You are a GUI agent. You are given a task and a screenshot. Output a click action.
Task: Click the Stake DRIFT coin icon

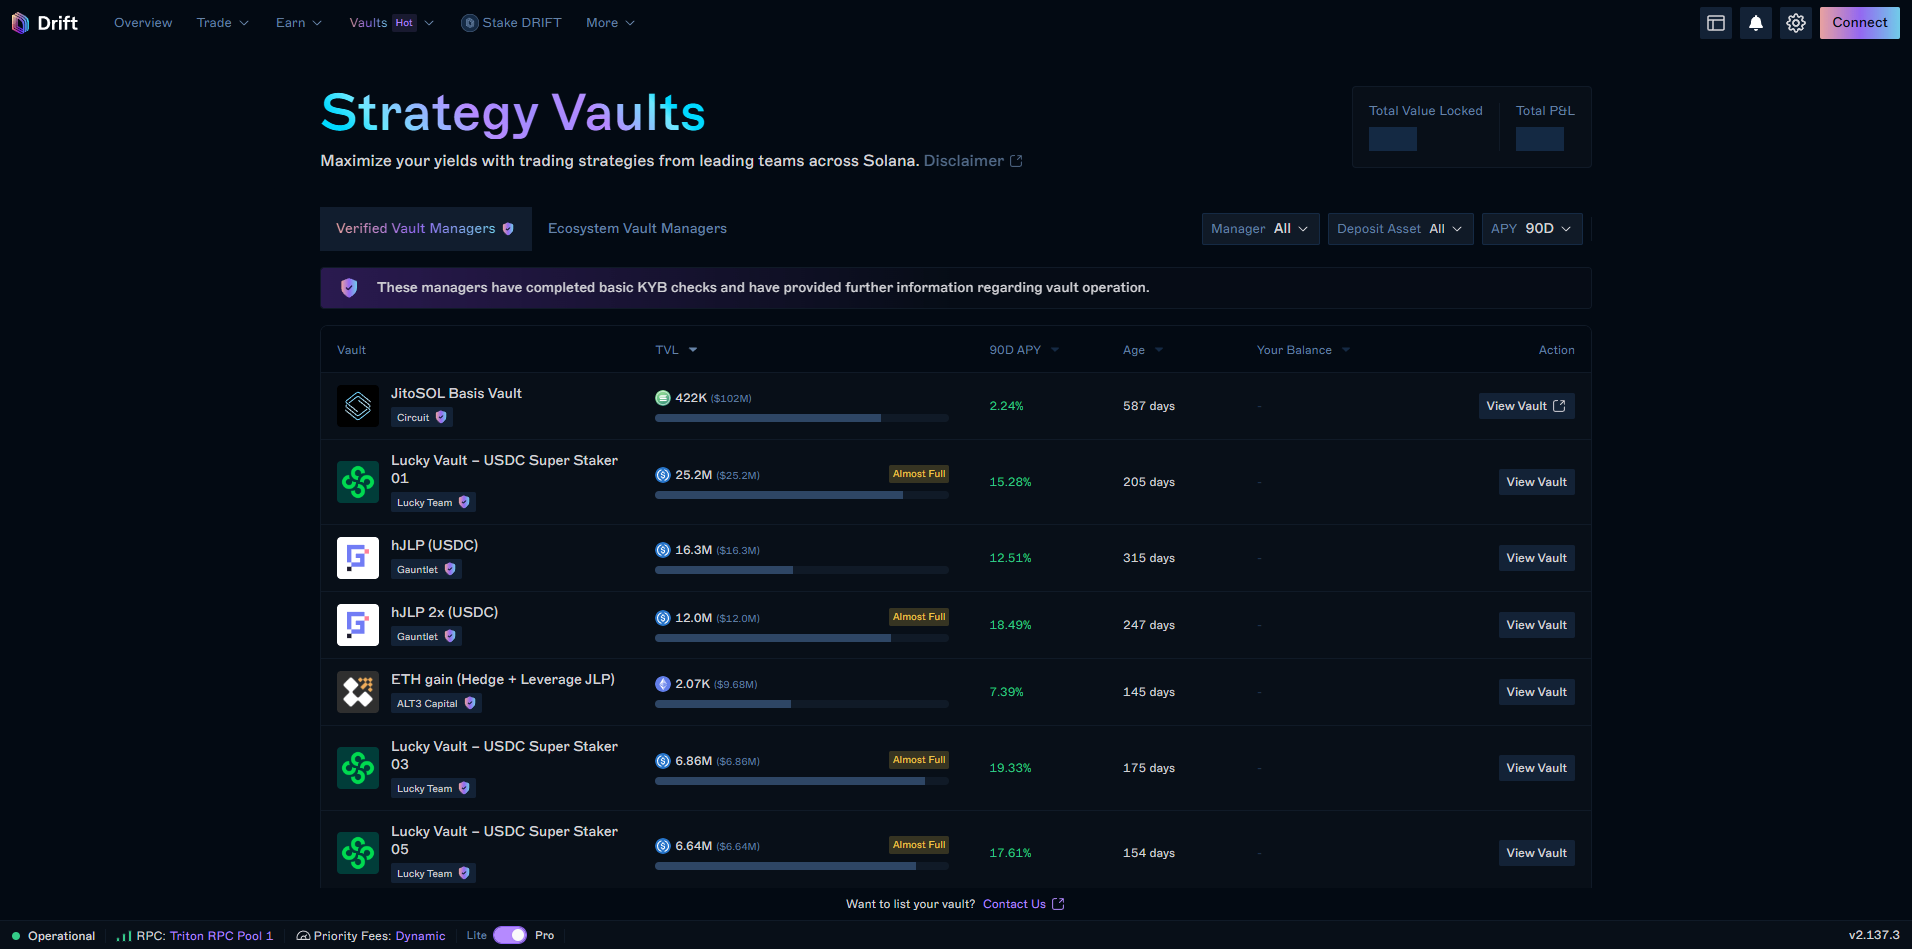(x=468, y=22)
